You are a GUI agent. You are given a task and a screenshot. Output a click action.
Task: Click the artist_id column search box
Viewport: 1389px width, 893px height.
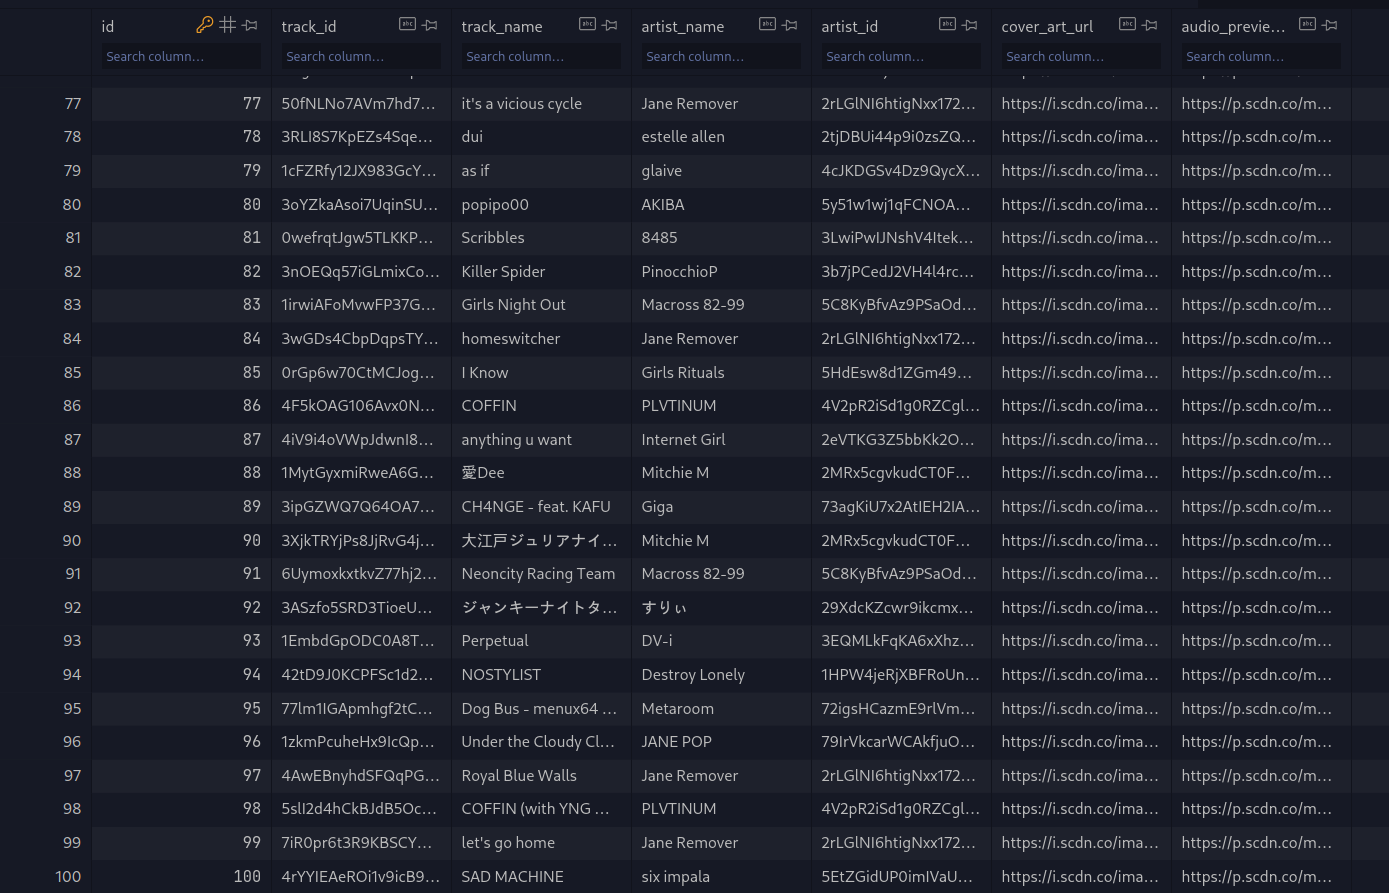[x=900, y=56]
